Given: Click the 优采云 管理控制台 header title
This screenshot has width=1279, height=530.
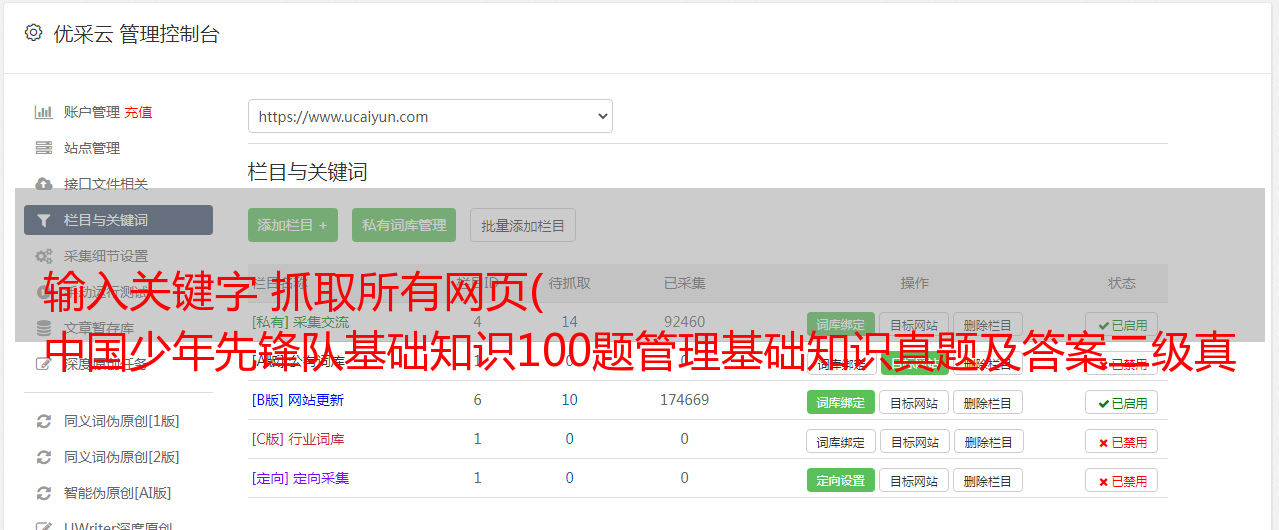Looking at the screenshot, I should pos(136,34).
